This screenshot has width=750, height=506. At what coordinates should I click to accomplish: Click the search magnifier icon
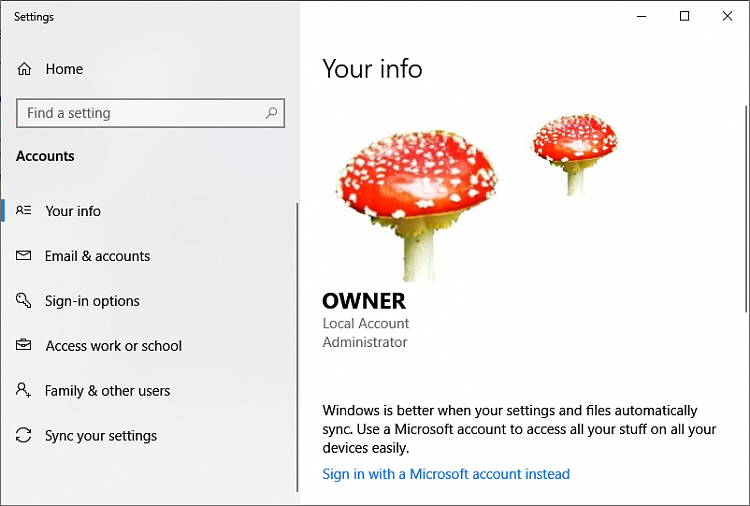tap(271, 113)
